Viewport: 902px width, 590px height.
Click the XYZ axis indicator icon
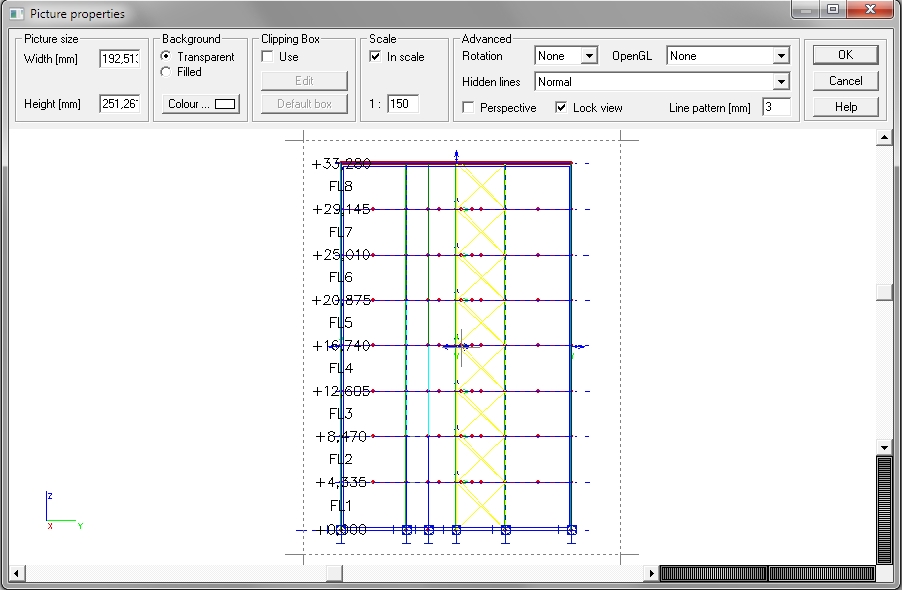(60, 509)
